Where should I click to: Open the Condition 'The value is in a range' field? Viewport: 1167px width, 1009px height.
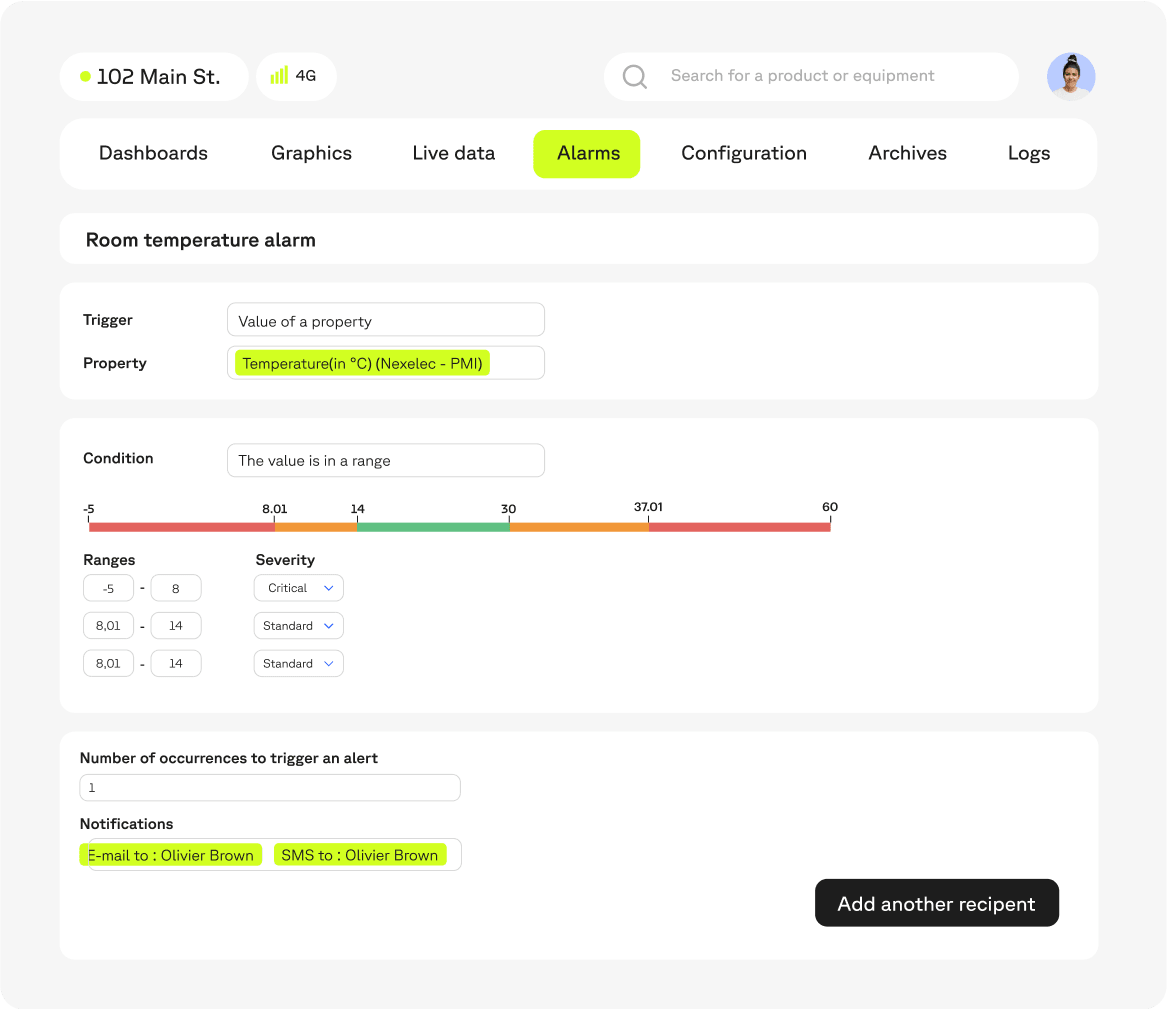[x=385, y=461]
